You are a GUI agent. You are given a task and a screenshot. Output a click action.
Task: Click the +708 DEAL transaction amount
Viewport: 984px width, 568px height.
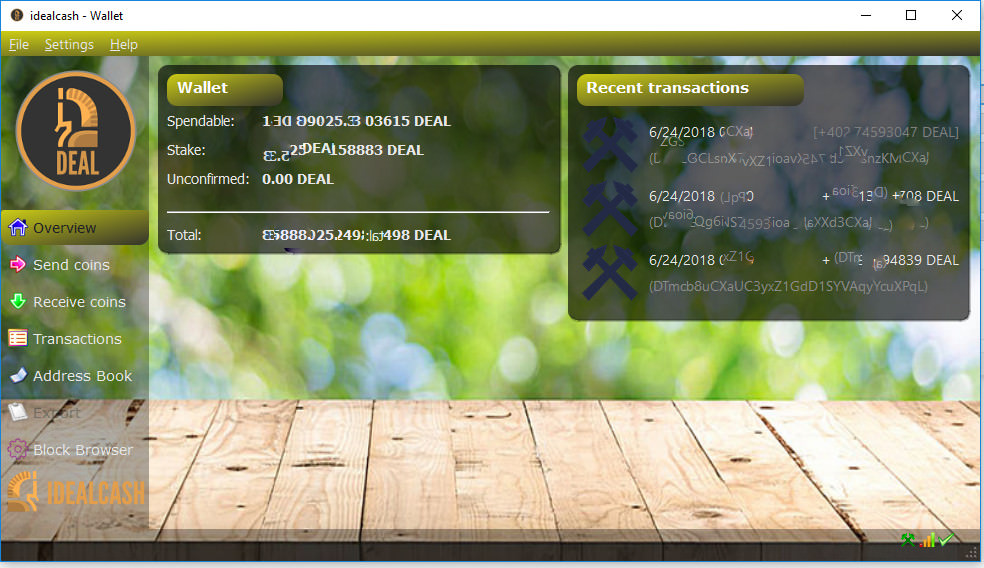[x=890, y=196]
